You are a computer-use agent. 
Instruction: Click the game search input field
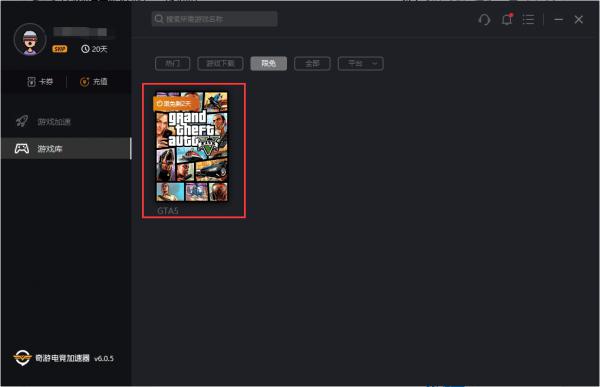click(x=215, y=19)
